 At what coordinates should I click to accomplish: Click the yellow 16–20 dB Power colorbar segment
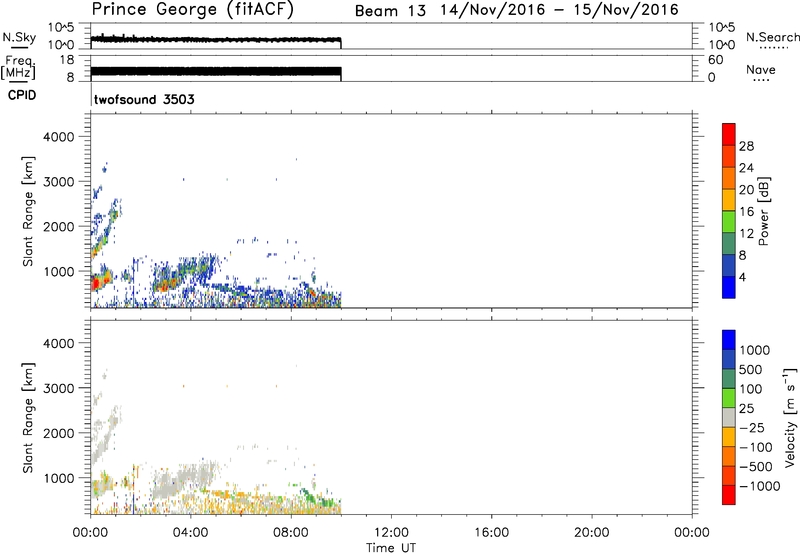[x=729, y=199]
